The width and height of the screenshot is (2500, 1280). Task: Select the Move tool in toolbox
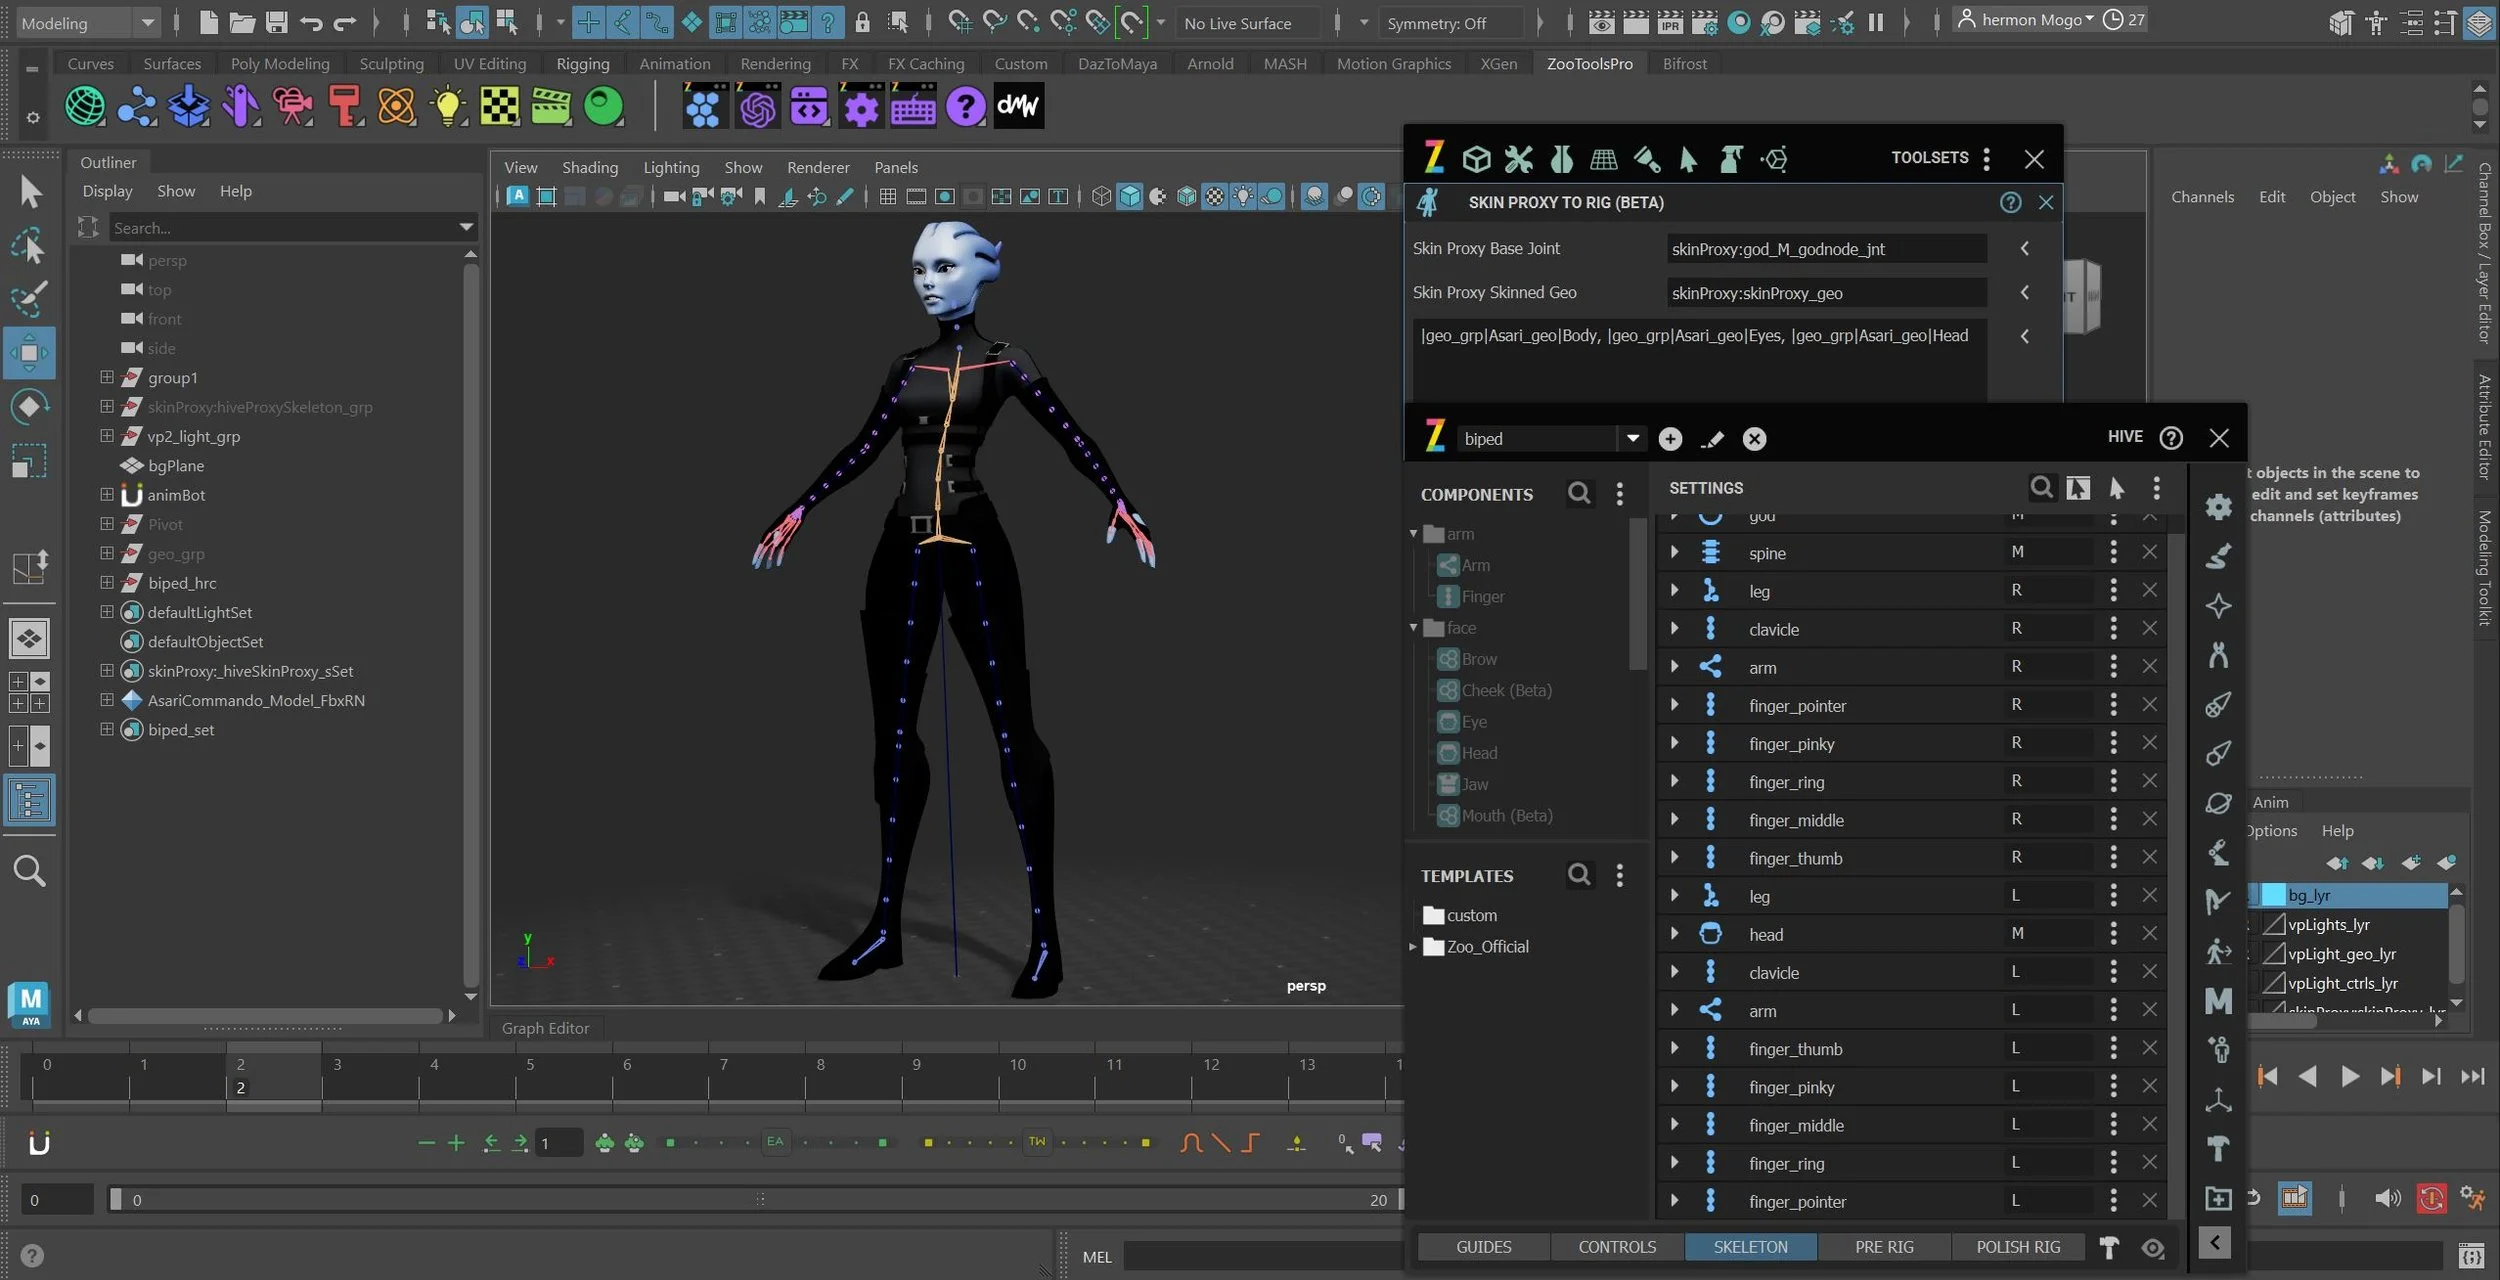coord(29,352)
